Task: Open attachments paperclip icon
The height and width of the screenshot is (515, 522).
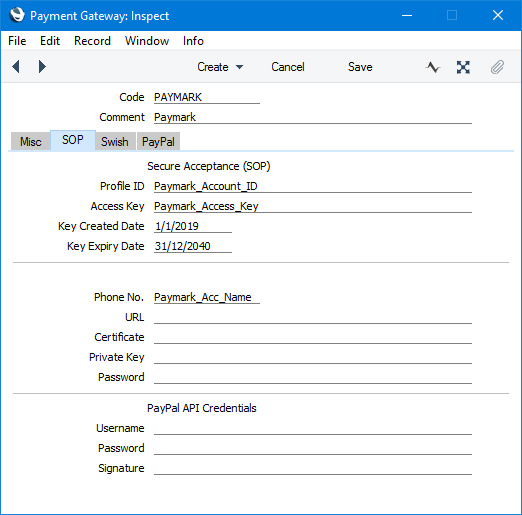Action: coord(497,67)
